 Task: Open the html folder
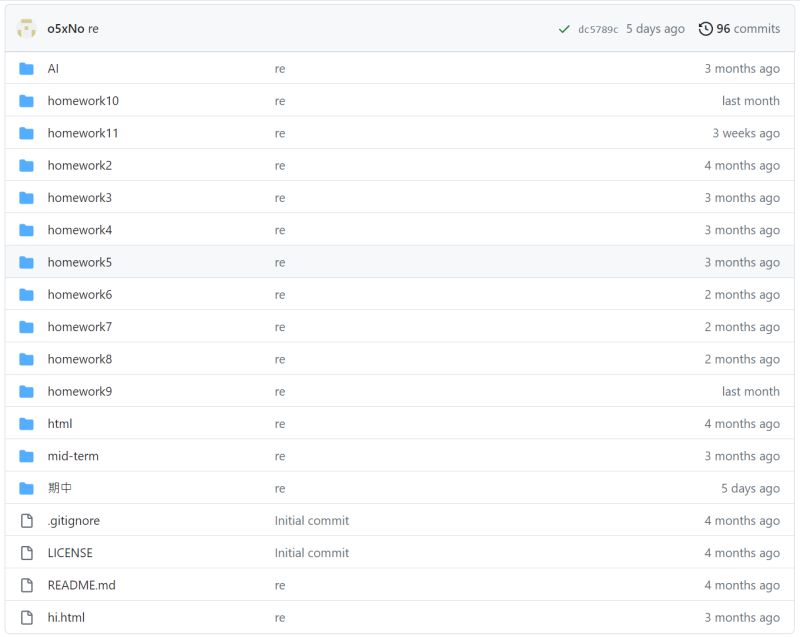click(62, 423)
